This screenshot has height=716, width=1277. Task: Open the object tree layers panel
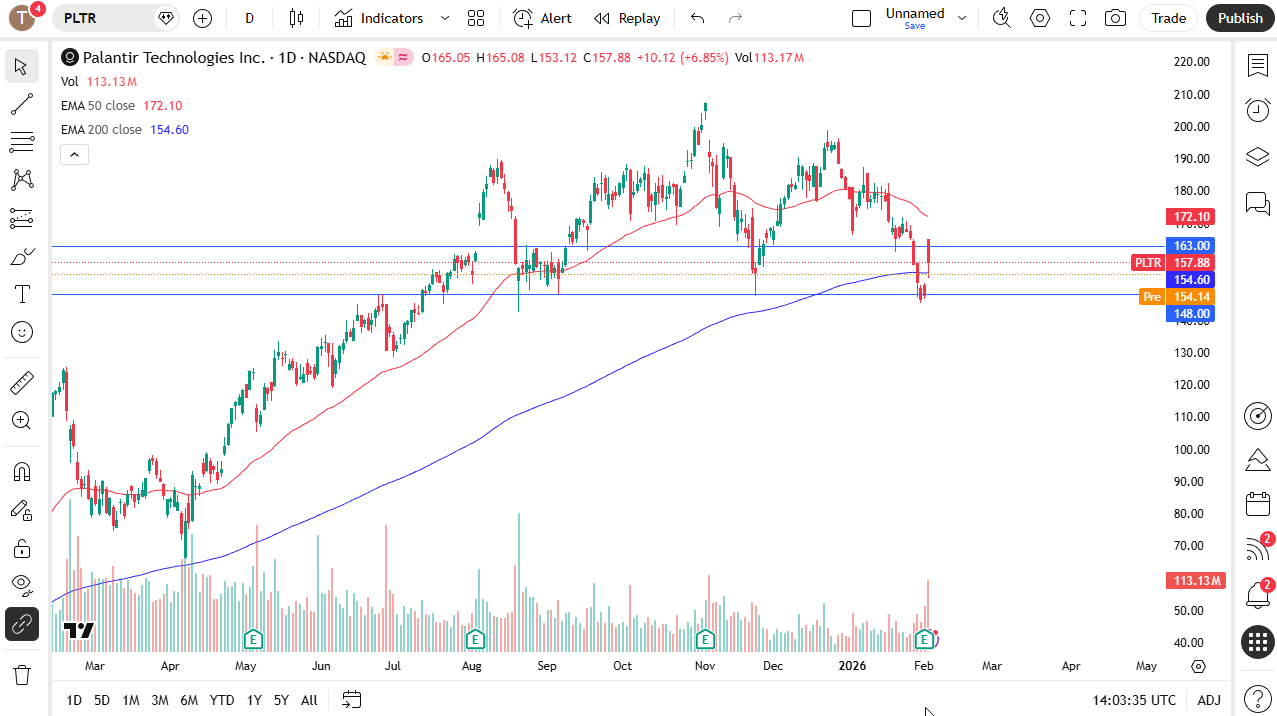[1258, 157]
